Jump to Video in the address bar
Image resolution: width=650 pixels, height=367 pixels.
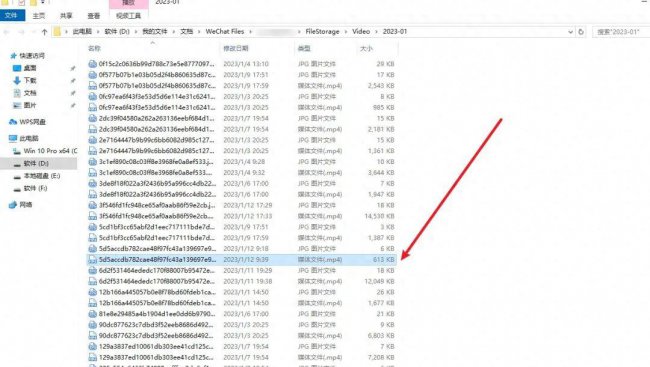pyautogui.click(x=361, y=32)
